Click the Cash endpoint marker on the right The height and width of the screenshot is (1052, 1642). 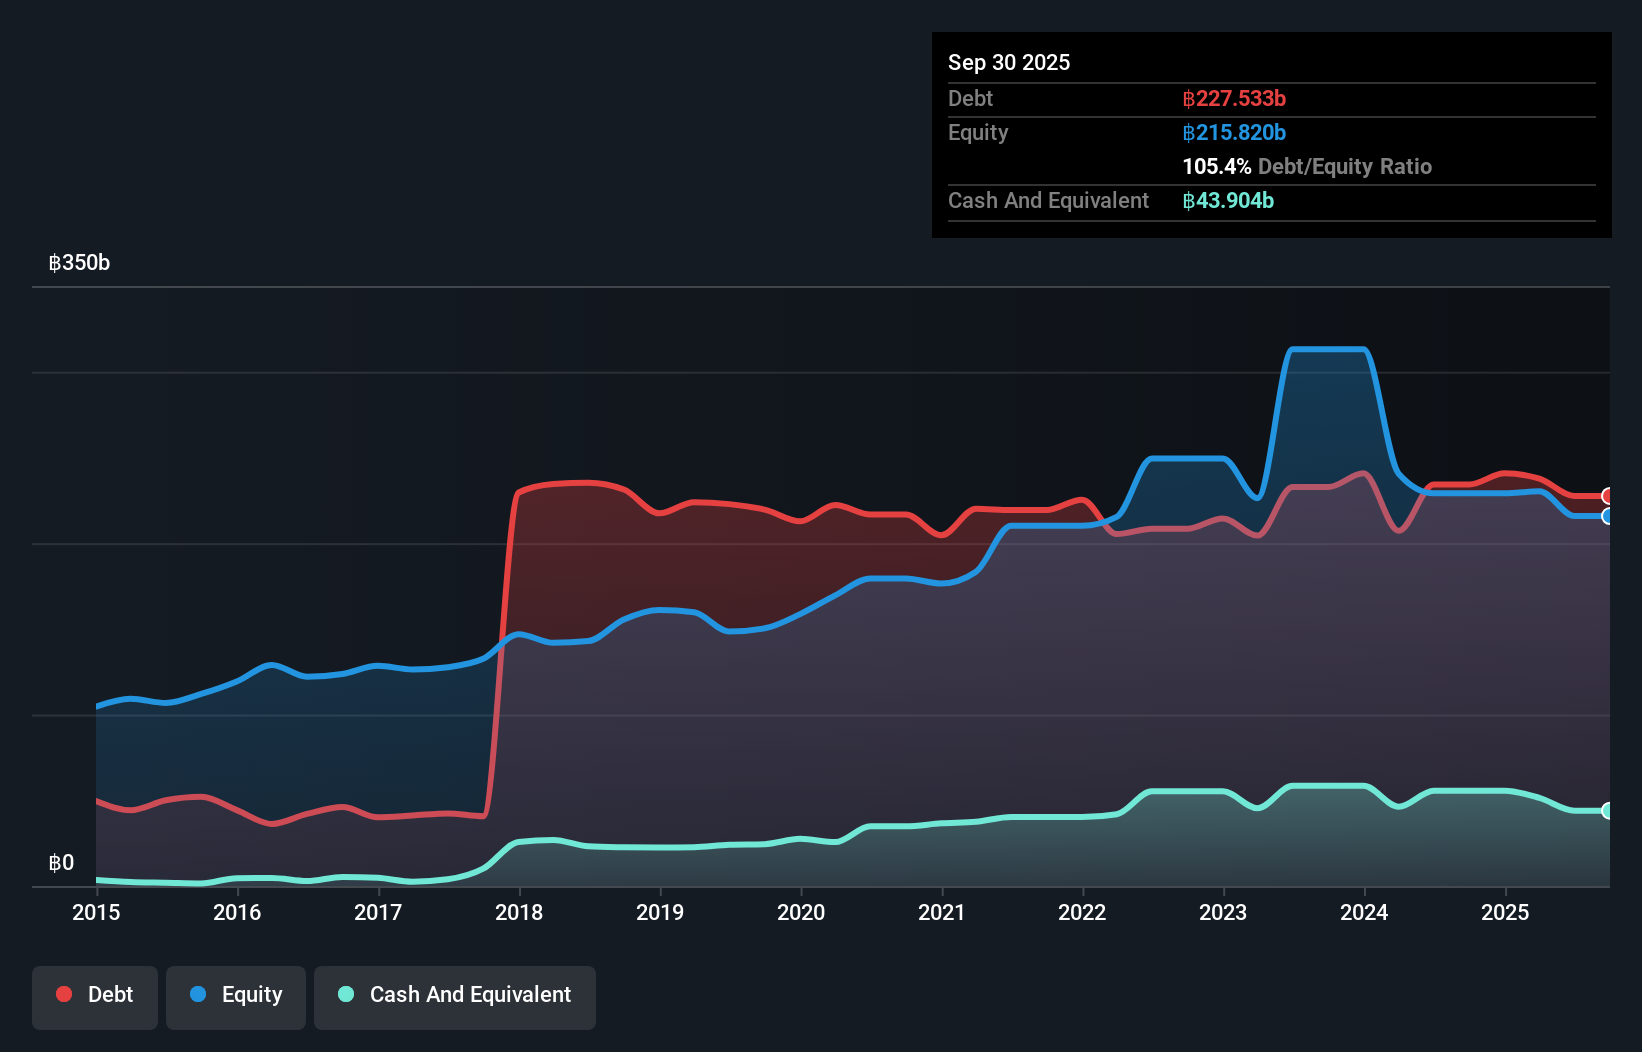tap(1608, 810)
